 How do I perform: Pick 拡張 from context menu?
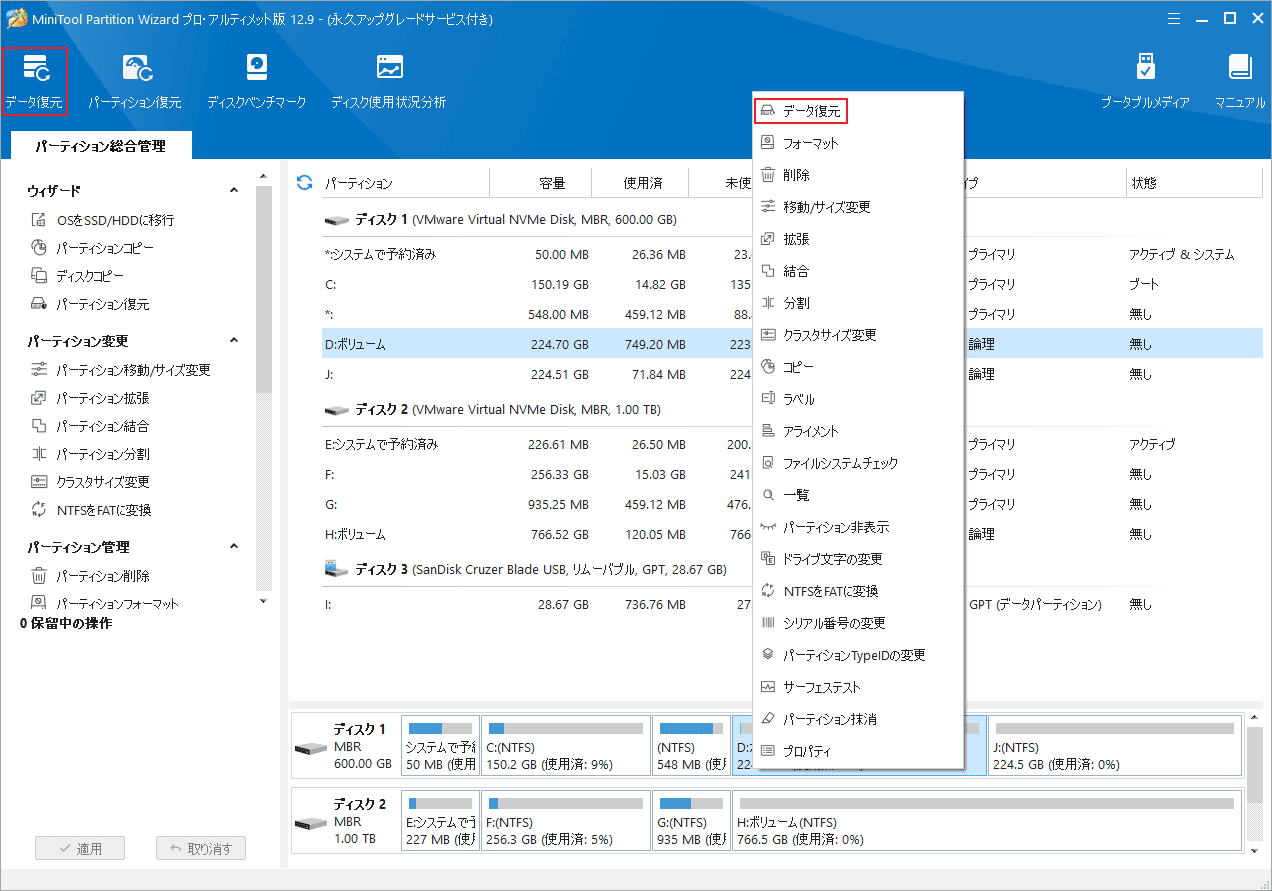(858, 239)
